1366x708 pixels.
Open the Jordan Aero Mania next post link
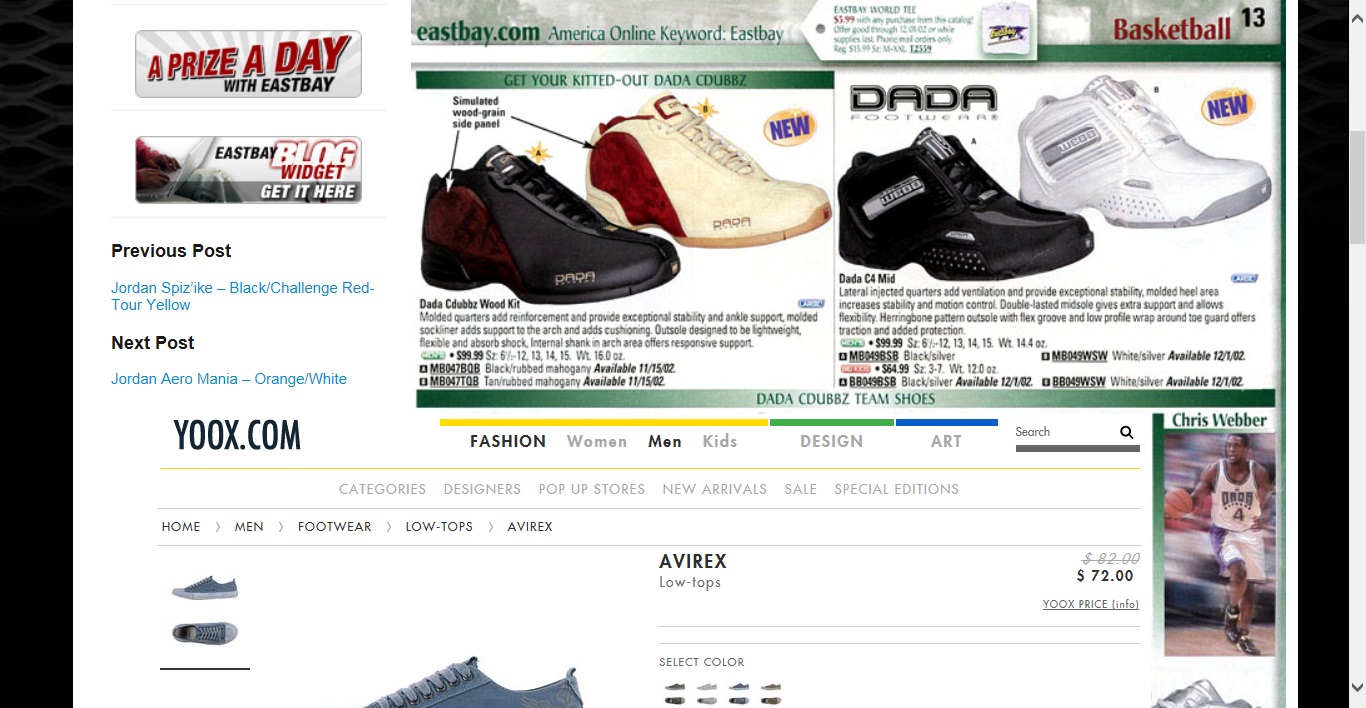229,379
